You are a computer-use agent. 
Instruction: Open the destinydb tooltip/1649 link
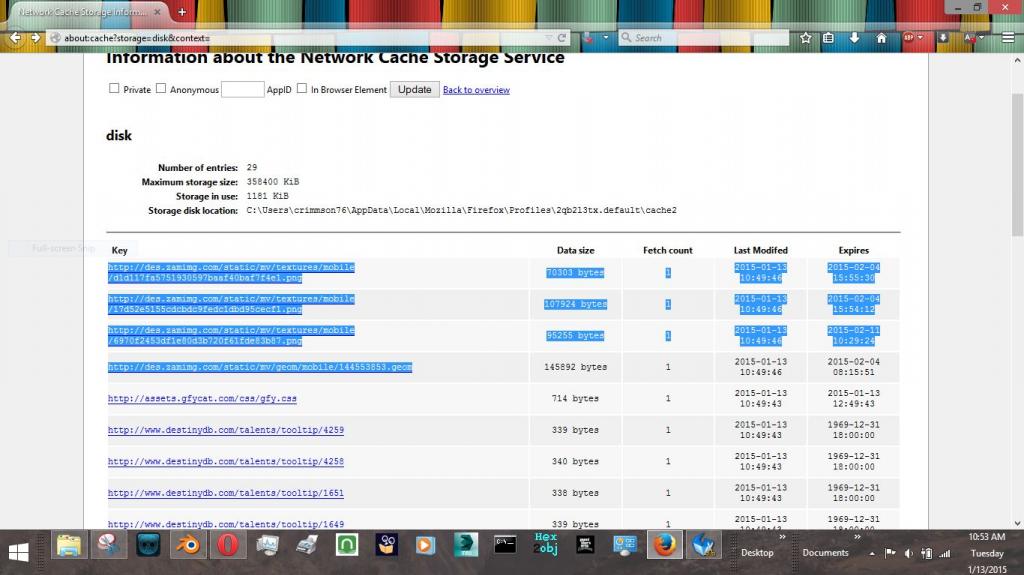pos(226,524)
